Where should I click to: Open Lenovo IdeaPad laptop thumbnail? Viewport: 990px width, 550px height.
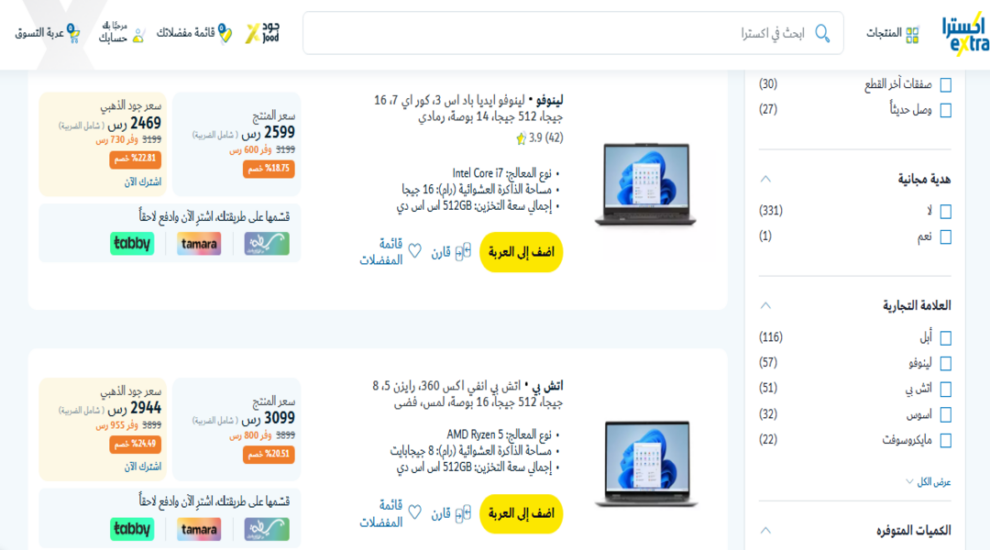click(646, 184)
